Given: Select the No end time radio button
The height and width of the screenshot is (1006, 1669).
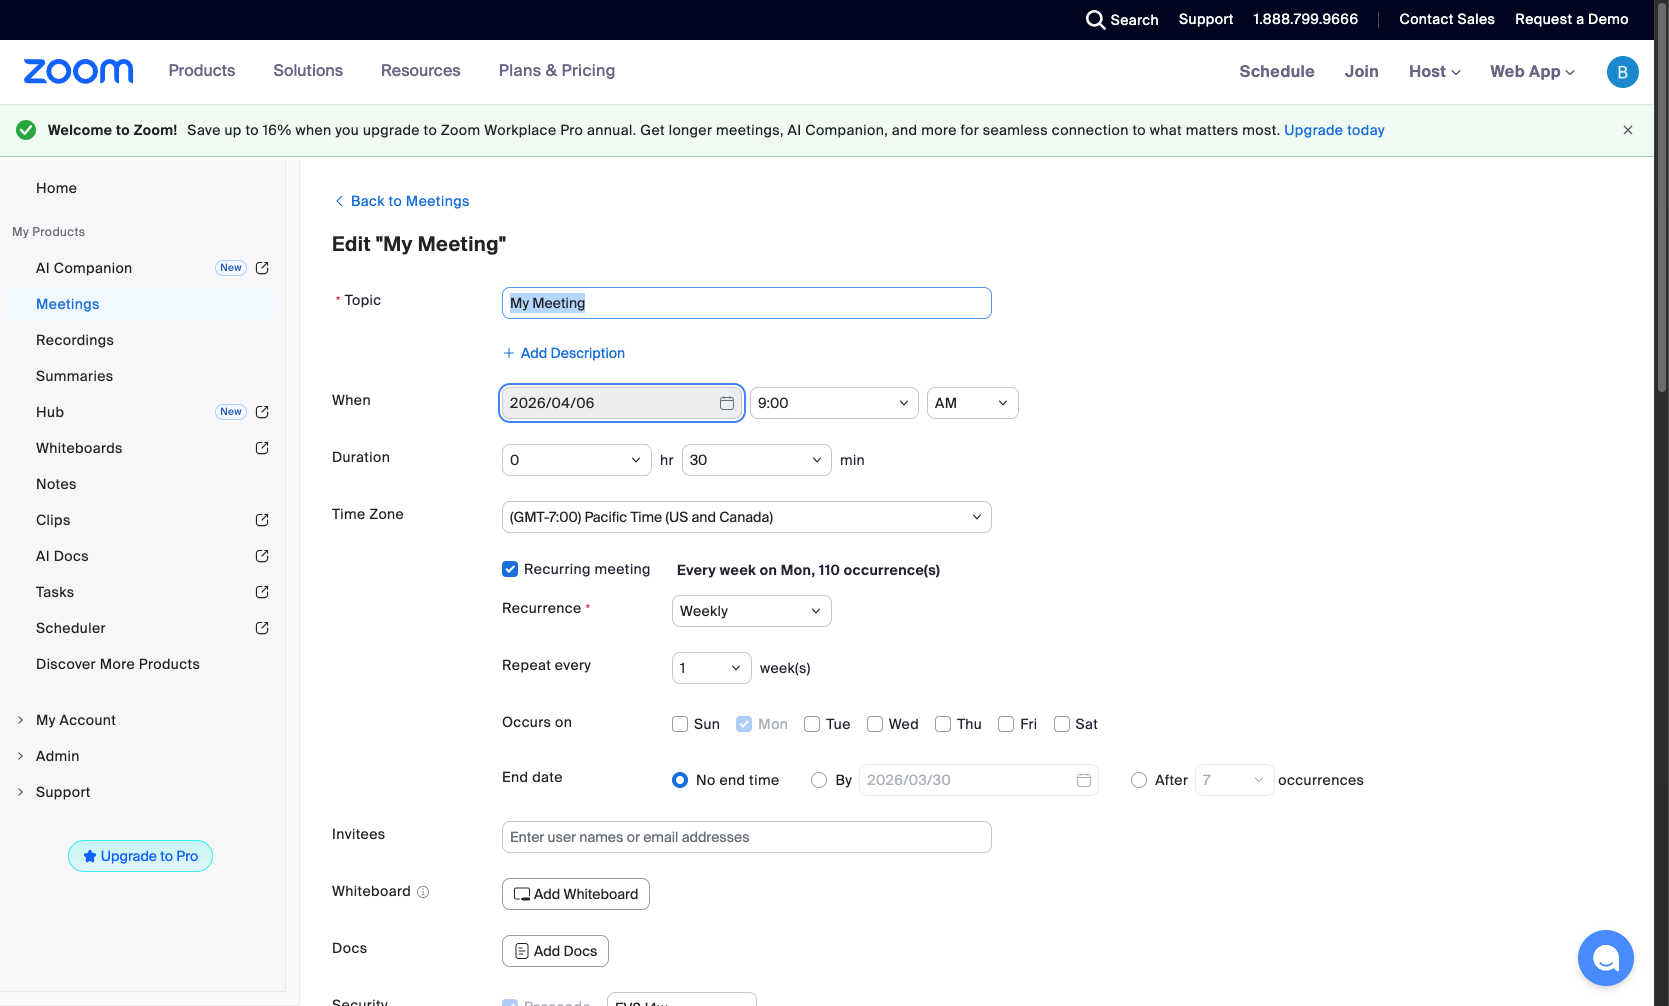Looking at the screenshot, I should click(680, 780).
